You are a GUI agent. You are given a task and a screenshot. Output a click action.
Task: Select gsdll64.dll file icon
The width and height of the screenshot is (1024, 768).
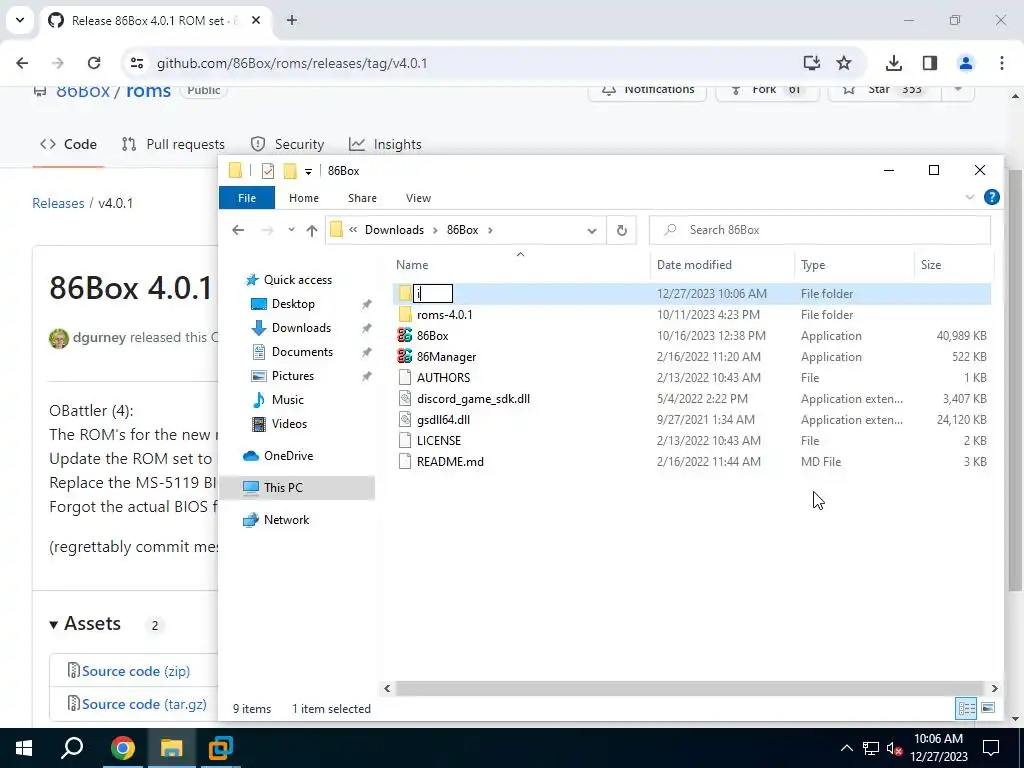[405, 419]
